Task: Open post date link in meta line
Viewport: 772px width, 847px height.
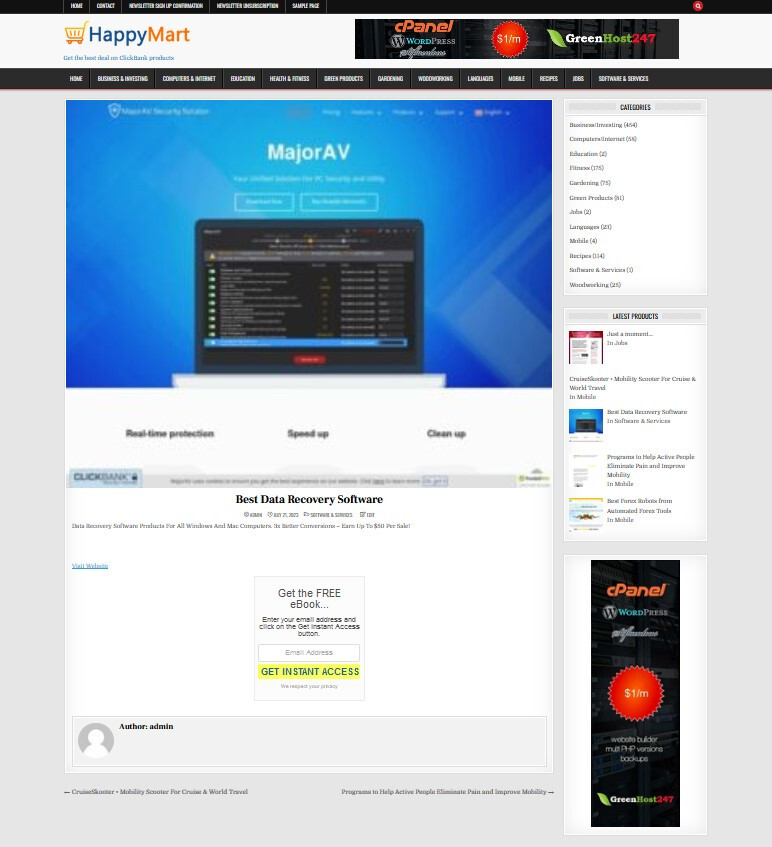Action: [x=286, y=515]
